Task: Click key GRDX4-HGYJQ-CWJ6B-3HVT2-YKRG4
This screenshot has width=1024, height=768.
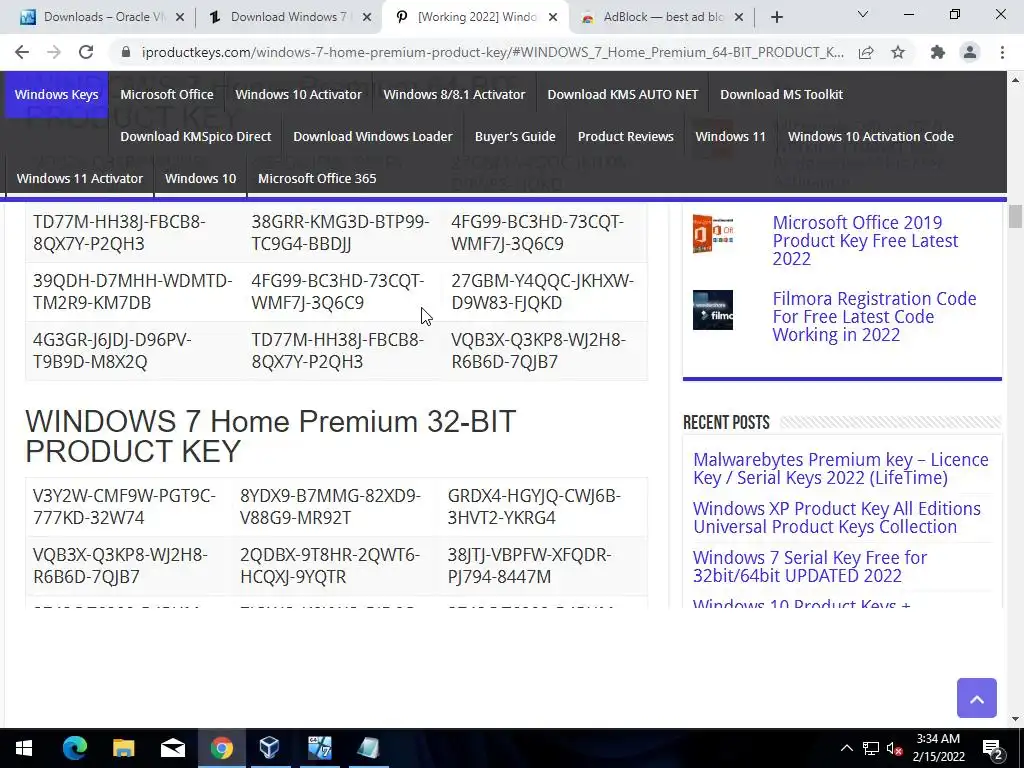Action: point(534,507)
